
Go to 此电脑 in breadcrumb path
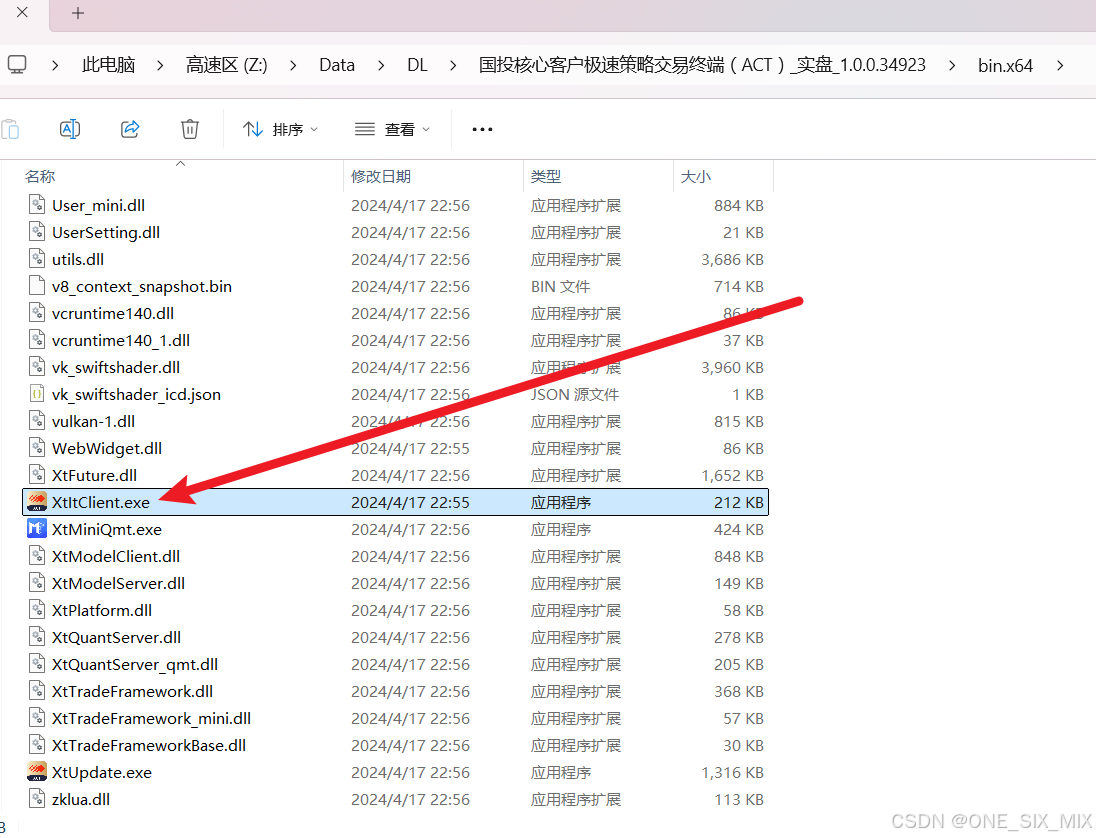pos(108,65)
